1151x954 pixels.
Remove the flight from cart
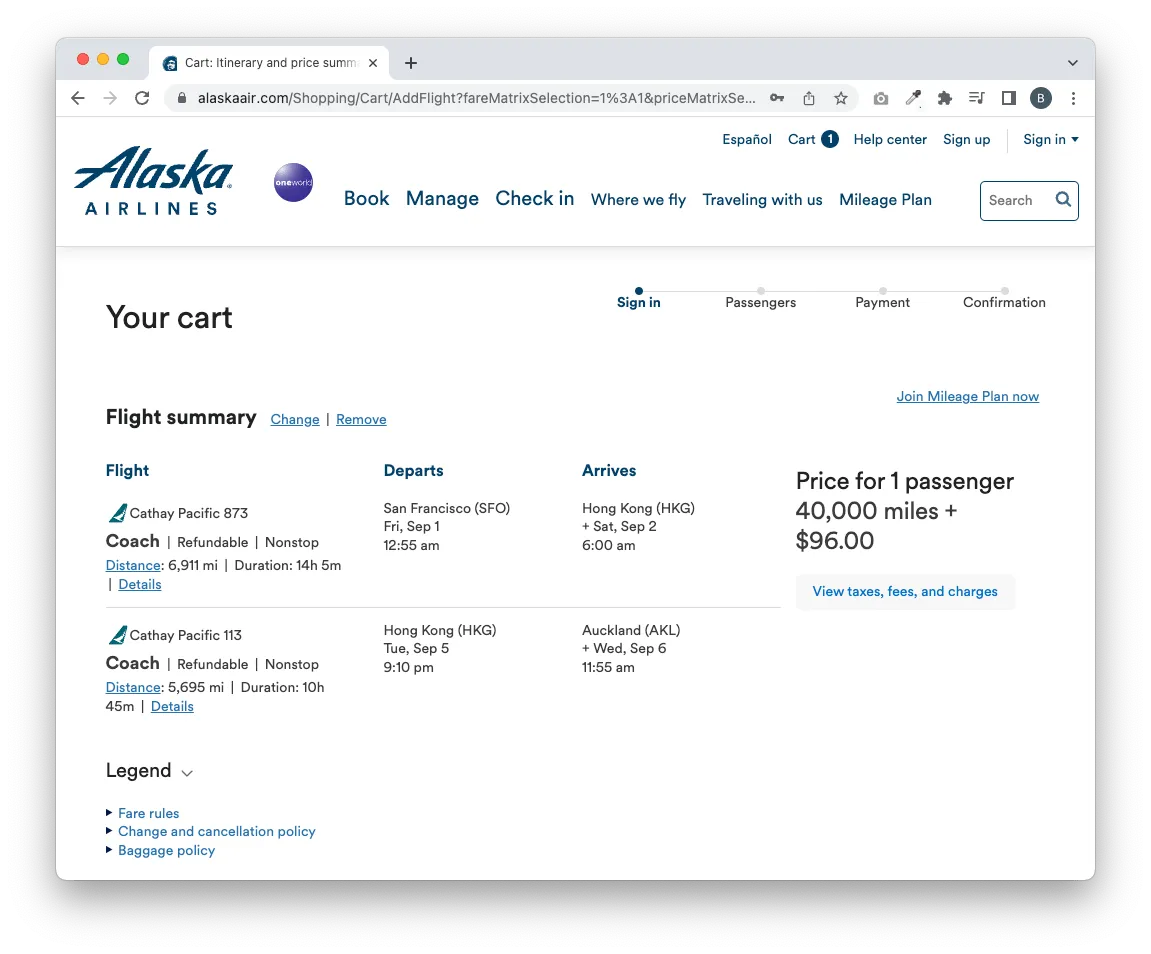coord(361,420)
